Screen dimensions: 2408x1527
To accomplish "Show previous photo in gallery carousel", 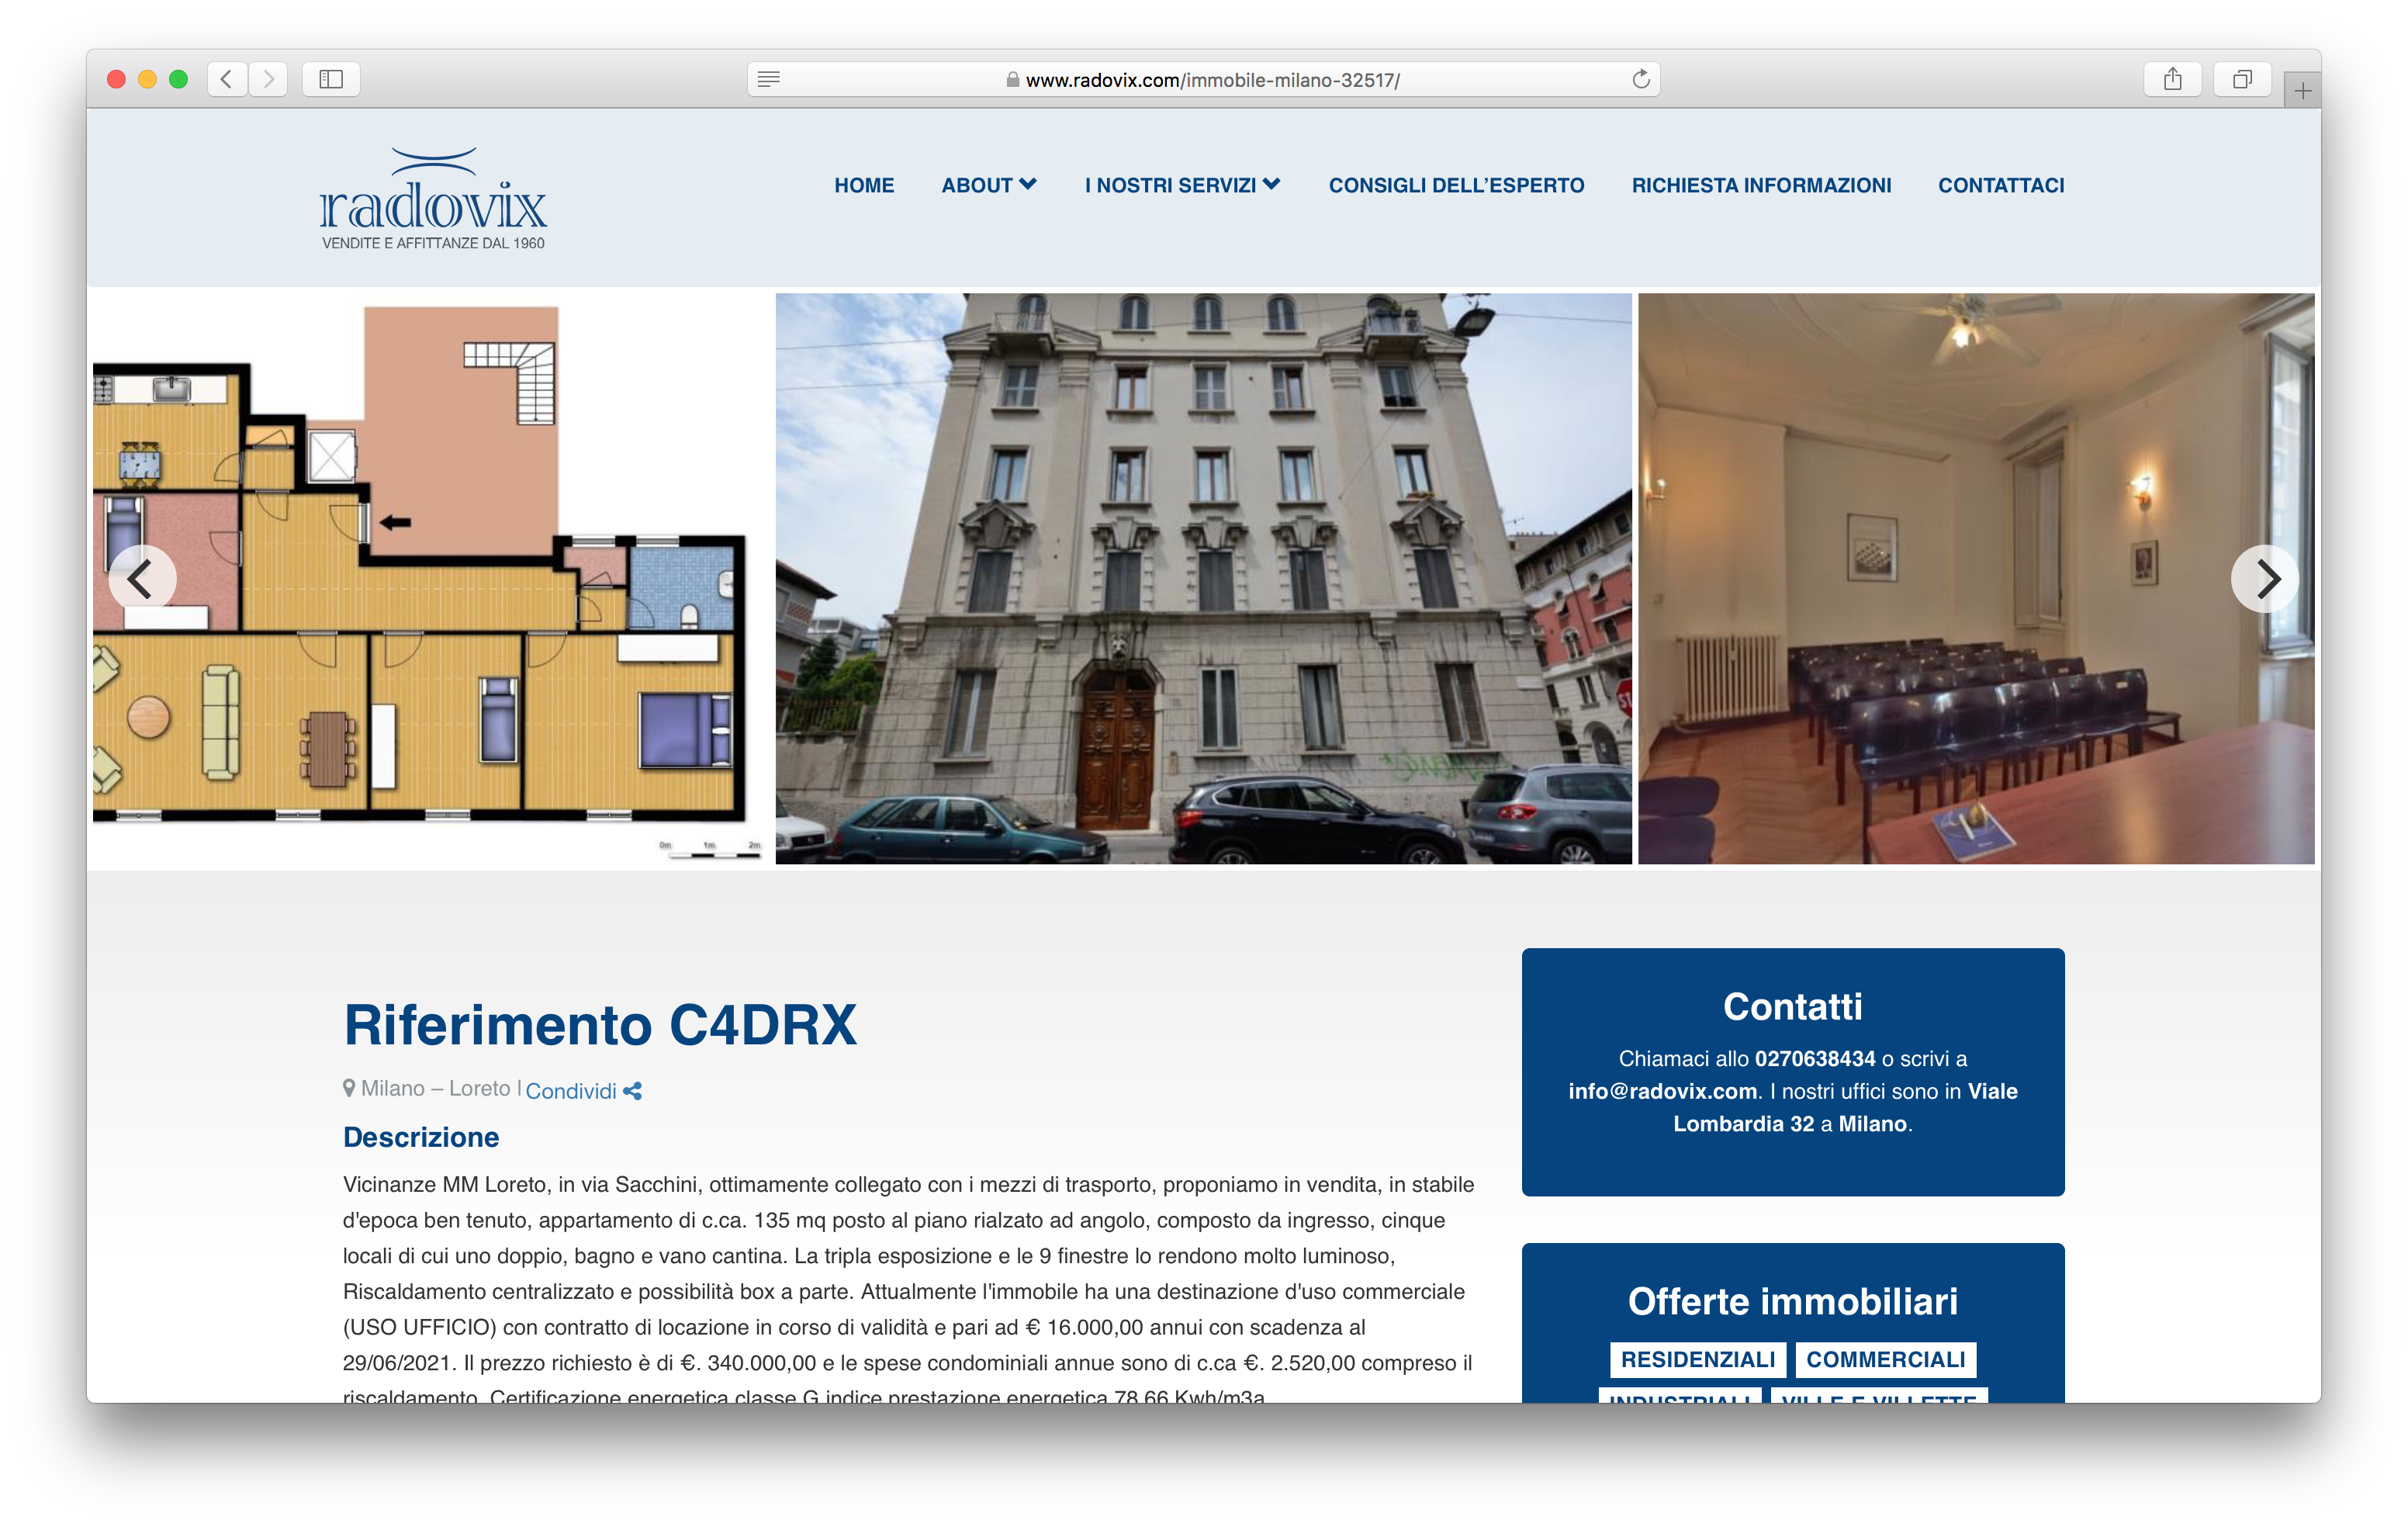I will tap(142, 578).
